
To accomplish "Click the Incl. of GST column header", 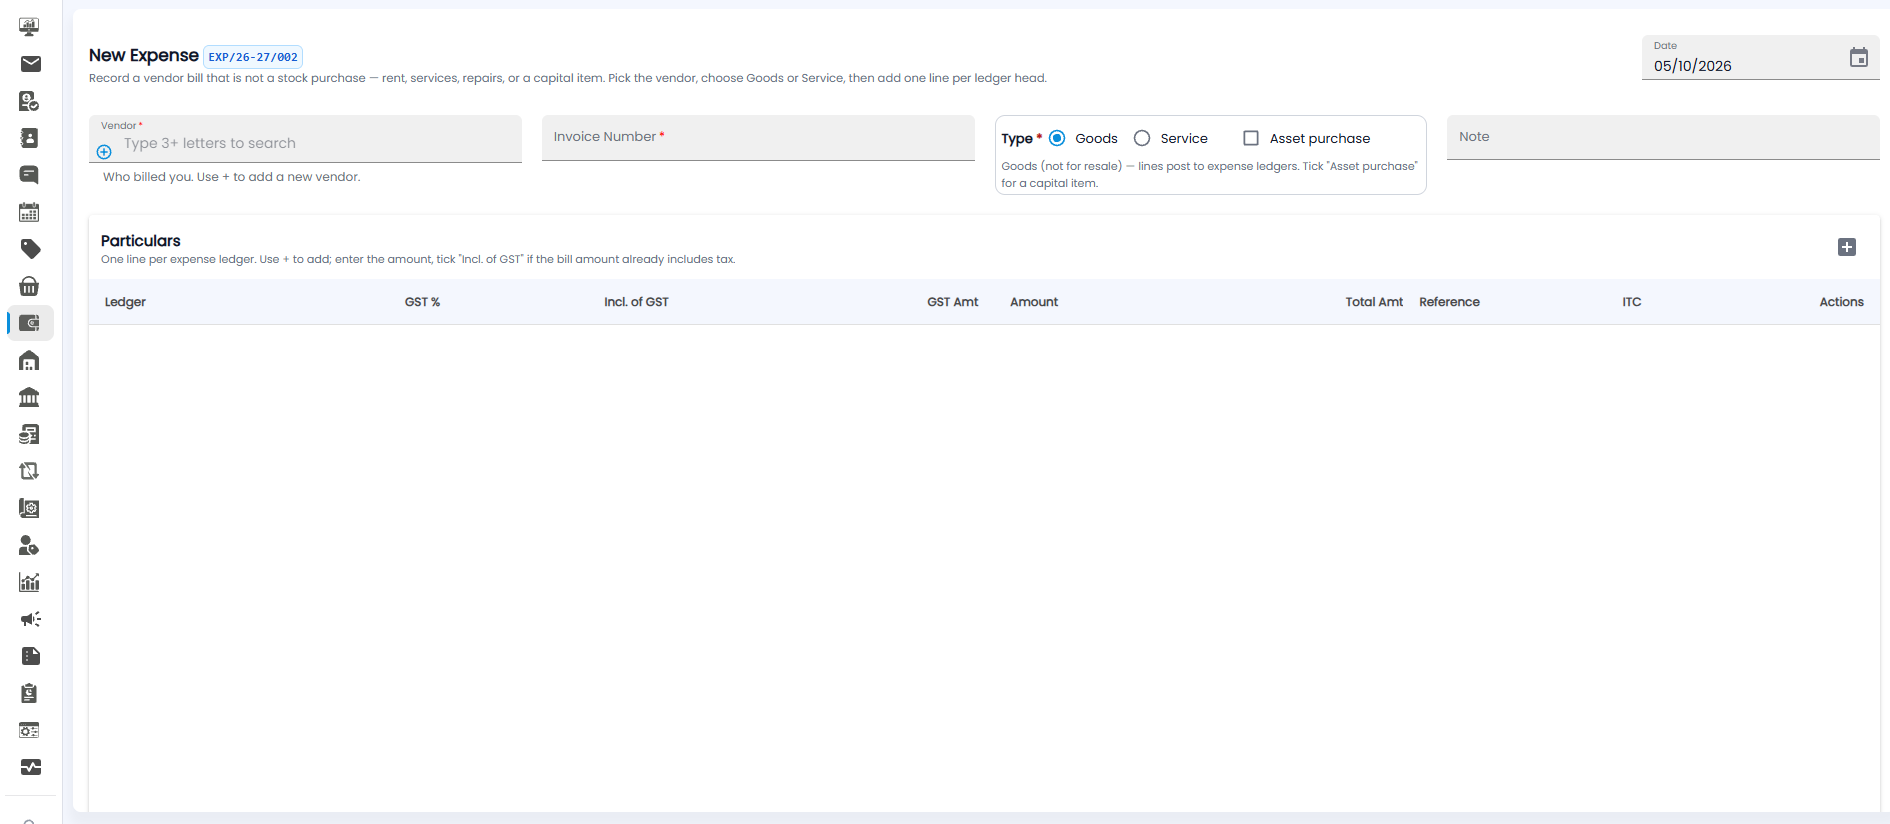I will click(x=636, y=302).
